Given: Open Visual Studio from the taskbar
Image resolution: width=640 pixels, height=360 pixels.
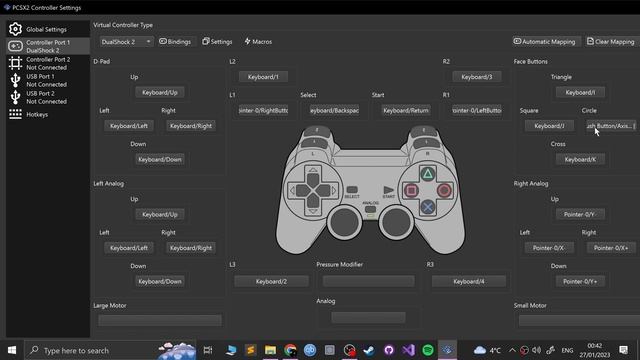Looking at the screenshot, I should pyautogui.click(x=408, y=350).
